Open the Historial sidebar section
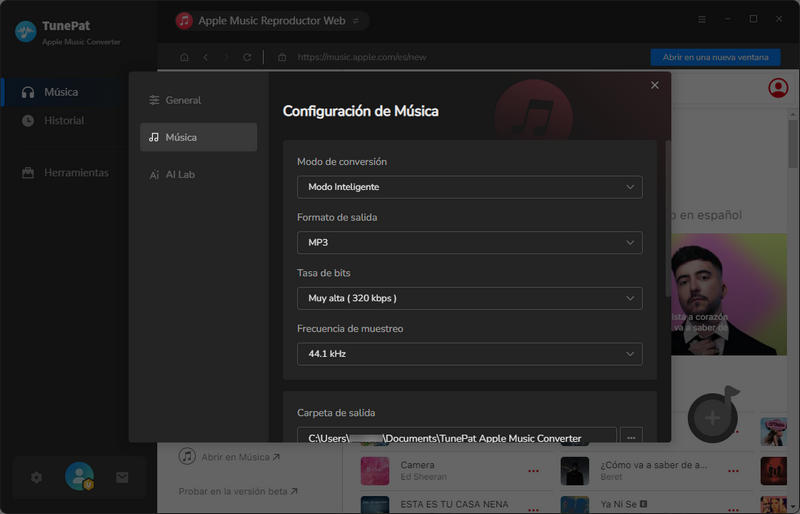 click(x=64, y=120)
